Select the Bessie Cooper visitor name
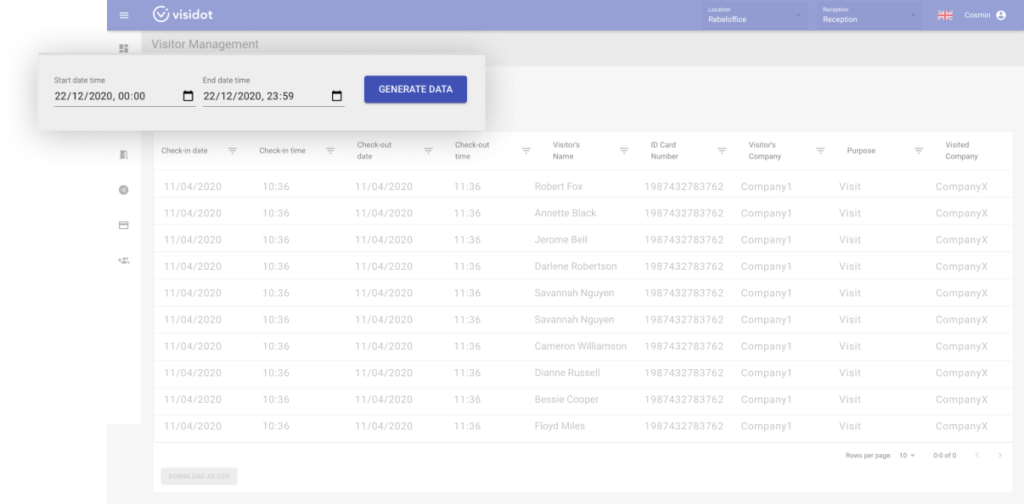This screenshot has width=1024, height=504. click(566, 400)
